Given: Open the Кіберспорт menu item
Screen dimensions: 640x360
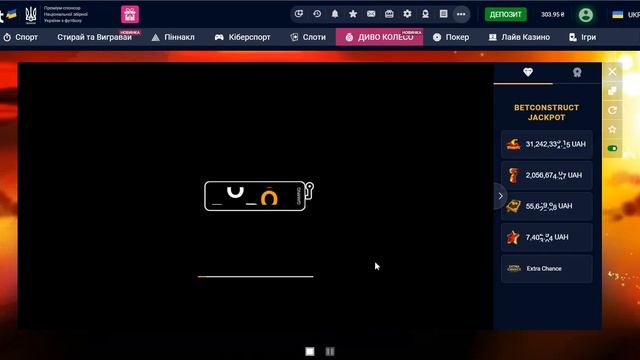Looking at the screenshot, I should click(242, 37).
